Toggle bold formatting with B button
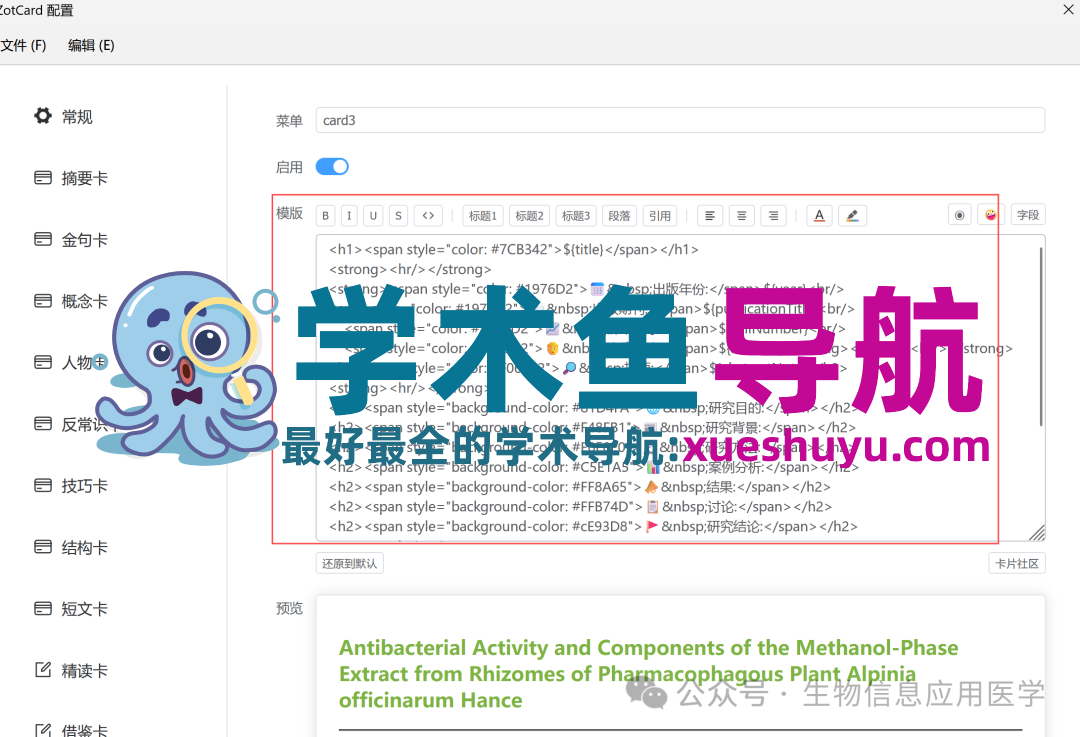Viewport: 1080px width, 737px height. tap(326, 216)
